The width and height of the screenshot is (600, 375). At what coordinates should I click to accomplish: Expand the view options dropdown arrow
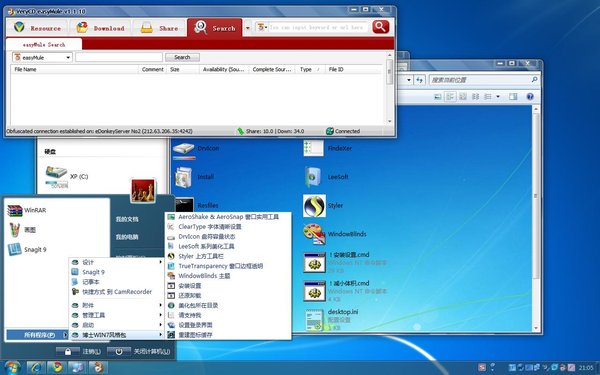click(x=498, y=96)
